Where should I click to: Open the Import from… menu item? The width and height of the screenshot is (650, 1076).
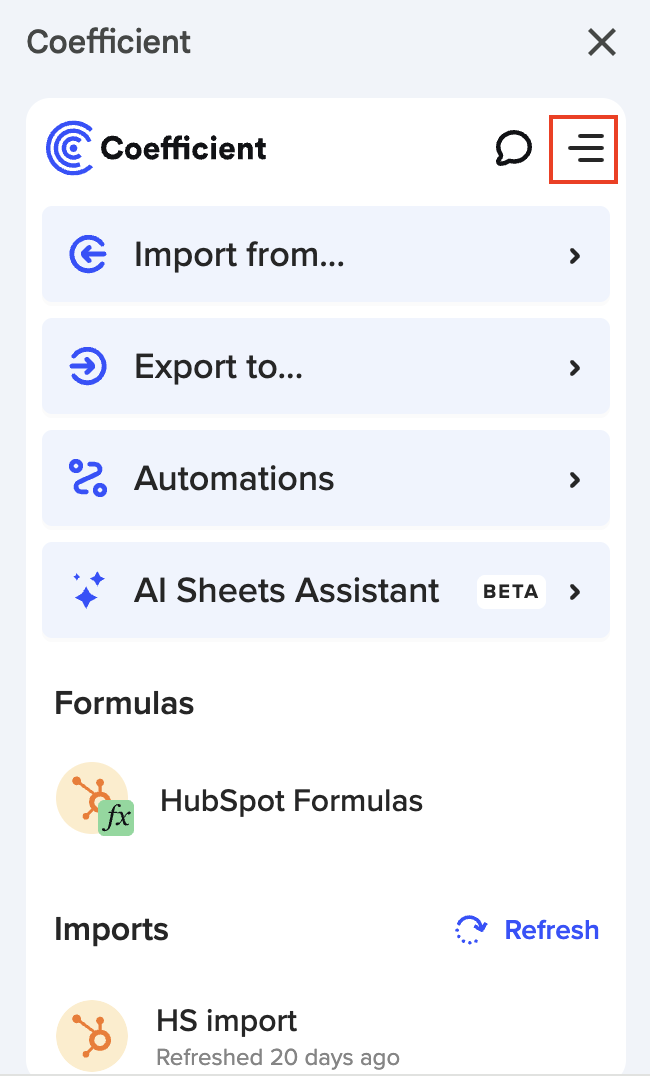[x=239, y=255]
